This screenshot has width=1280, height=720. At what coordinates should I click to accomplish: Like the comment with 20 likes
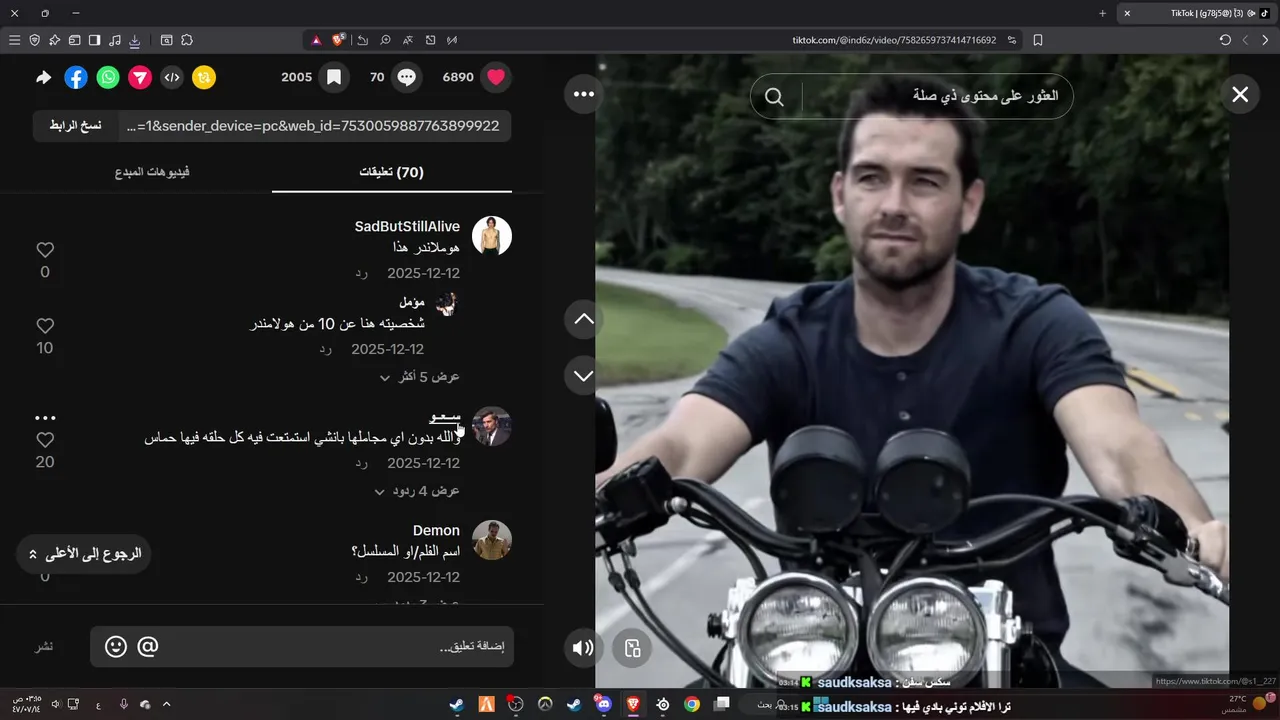[45, 440]
